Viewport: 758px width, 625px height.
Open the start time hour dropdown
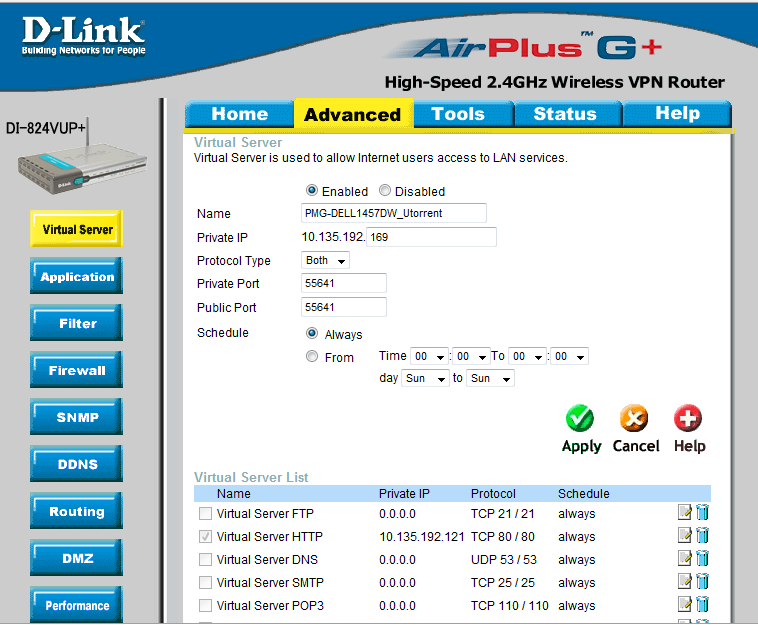point(429,357)
